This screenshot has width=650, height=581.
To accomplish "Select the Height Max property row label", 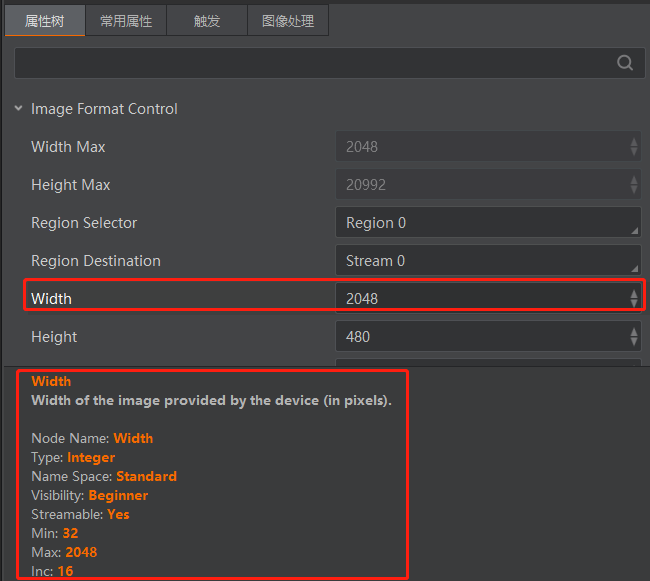I will [x=70, y=185].
